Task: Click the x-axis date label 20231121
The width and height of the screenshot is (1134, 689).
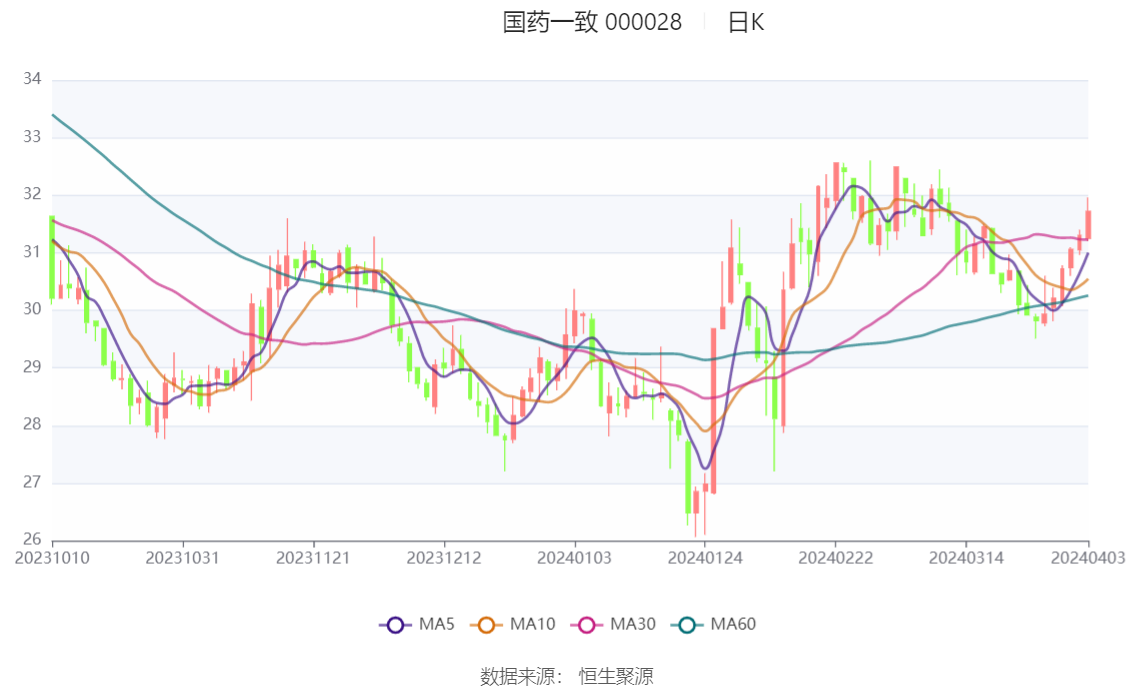Action: [313, 558]
